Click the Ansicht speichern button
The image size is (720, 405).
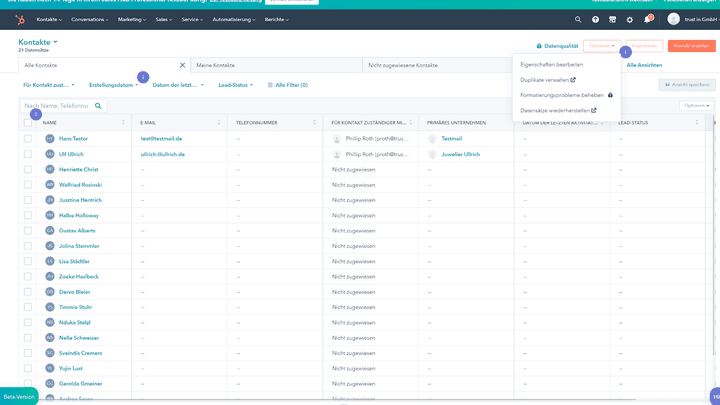click(687, 85)
